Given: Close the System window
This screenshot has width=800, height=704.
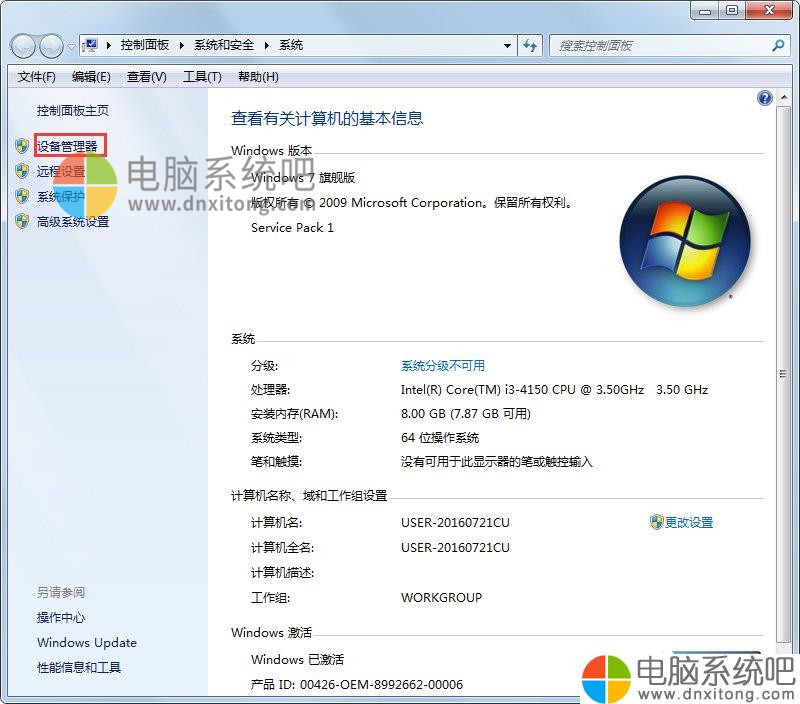Looking at the screenshot, I should coord(769,10).
